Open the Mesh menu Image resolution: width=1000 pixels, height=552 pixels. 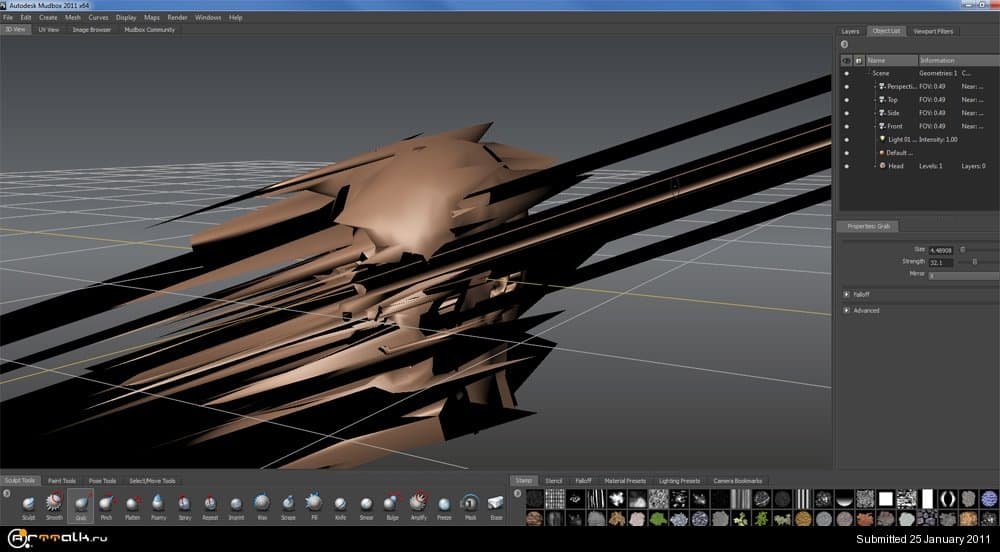[73, 17]
